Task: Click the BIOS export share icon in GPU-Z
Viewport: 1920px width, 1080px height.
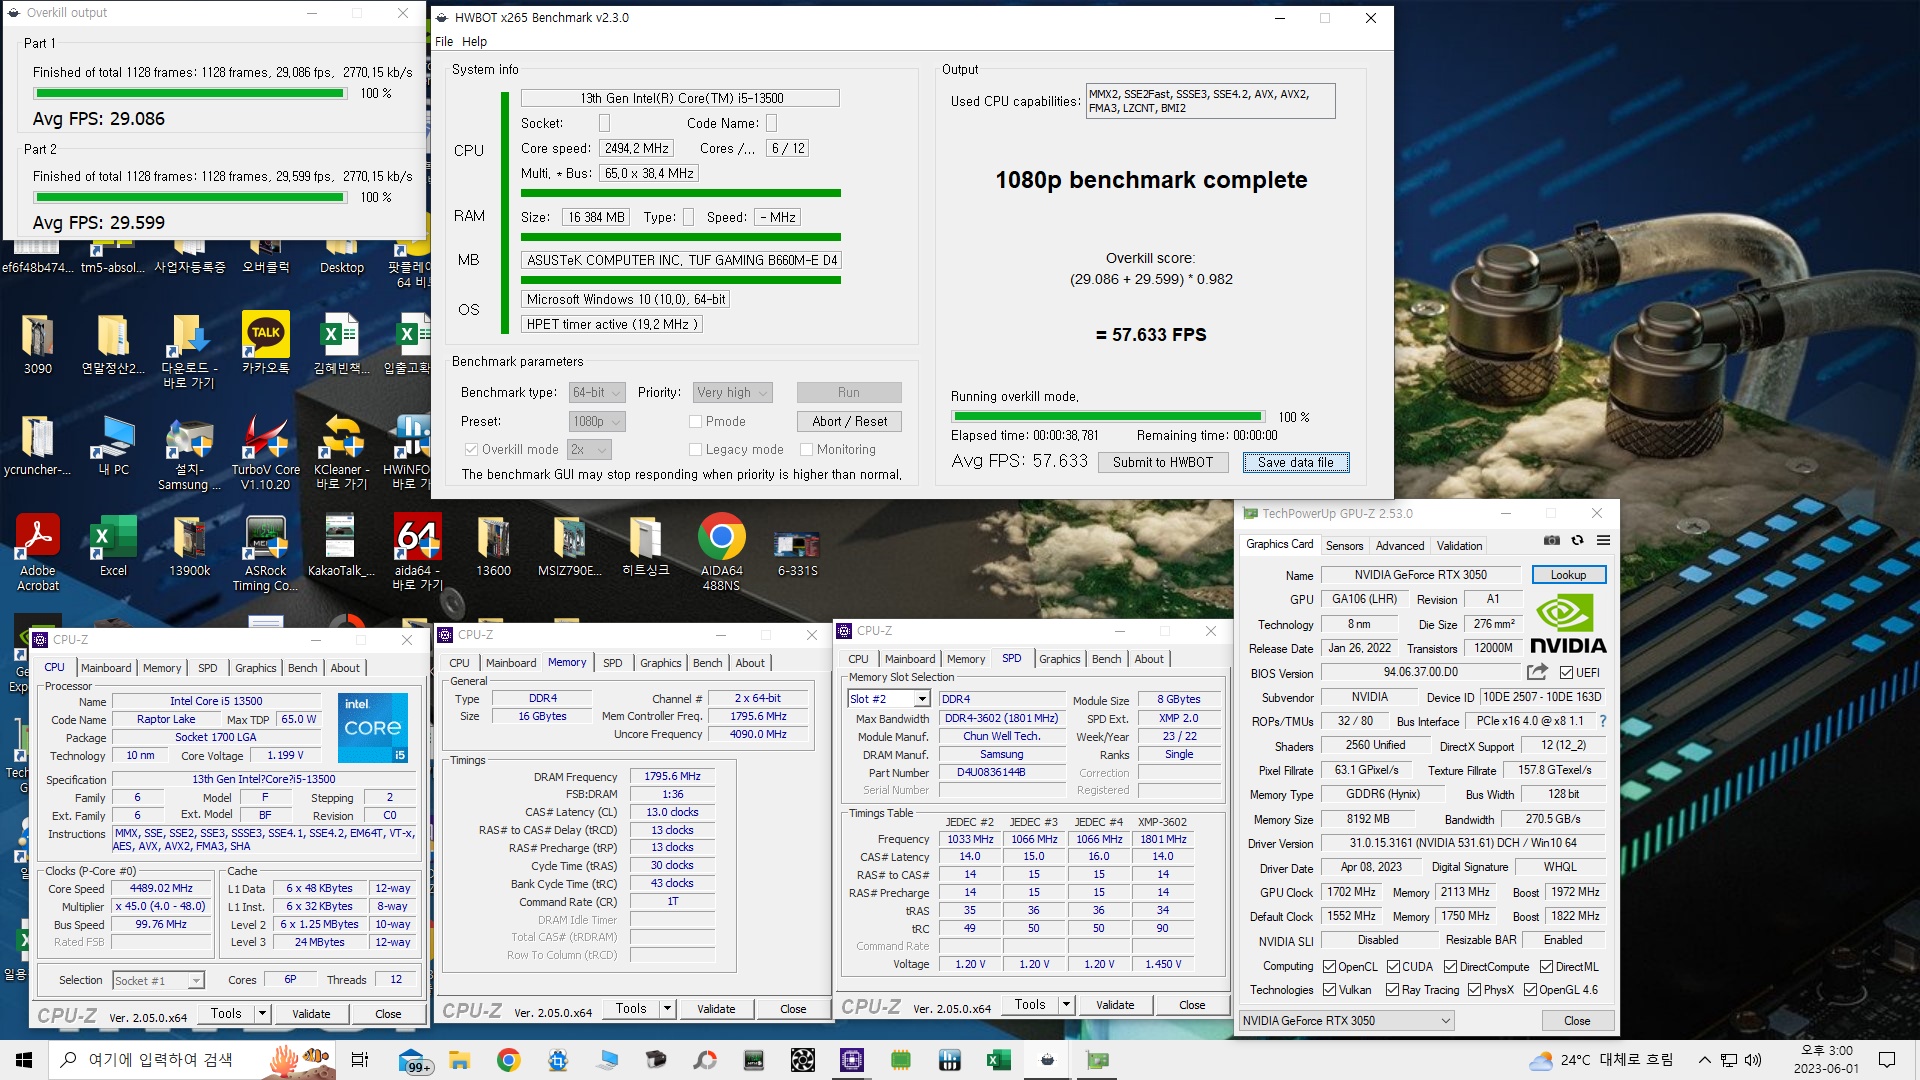Action: click(x=1537, y=672)
